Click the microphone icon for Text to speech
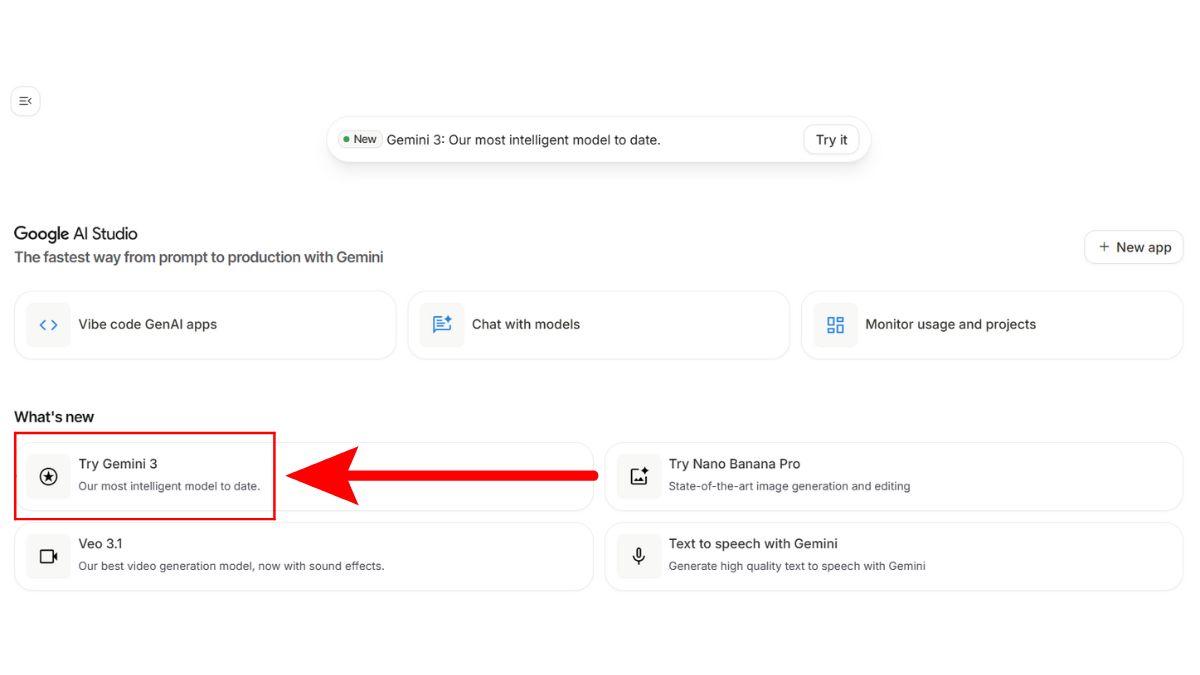Viewport: 1200px width, 675px height. (639, 556)
